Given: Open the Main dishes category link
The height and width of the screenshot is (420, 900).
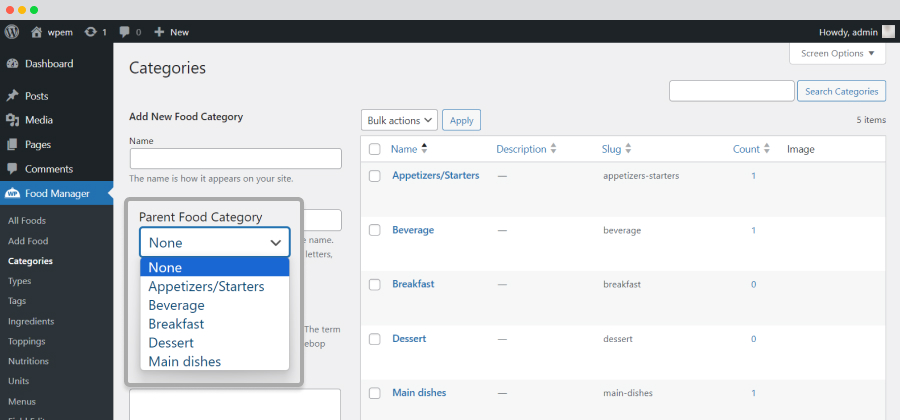Looking at the screenshot, I should 419,393.
